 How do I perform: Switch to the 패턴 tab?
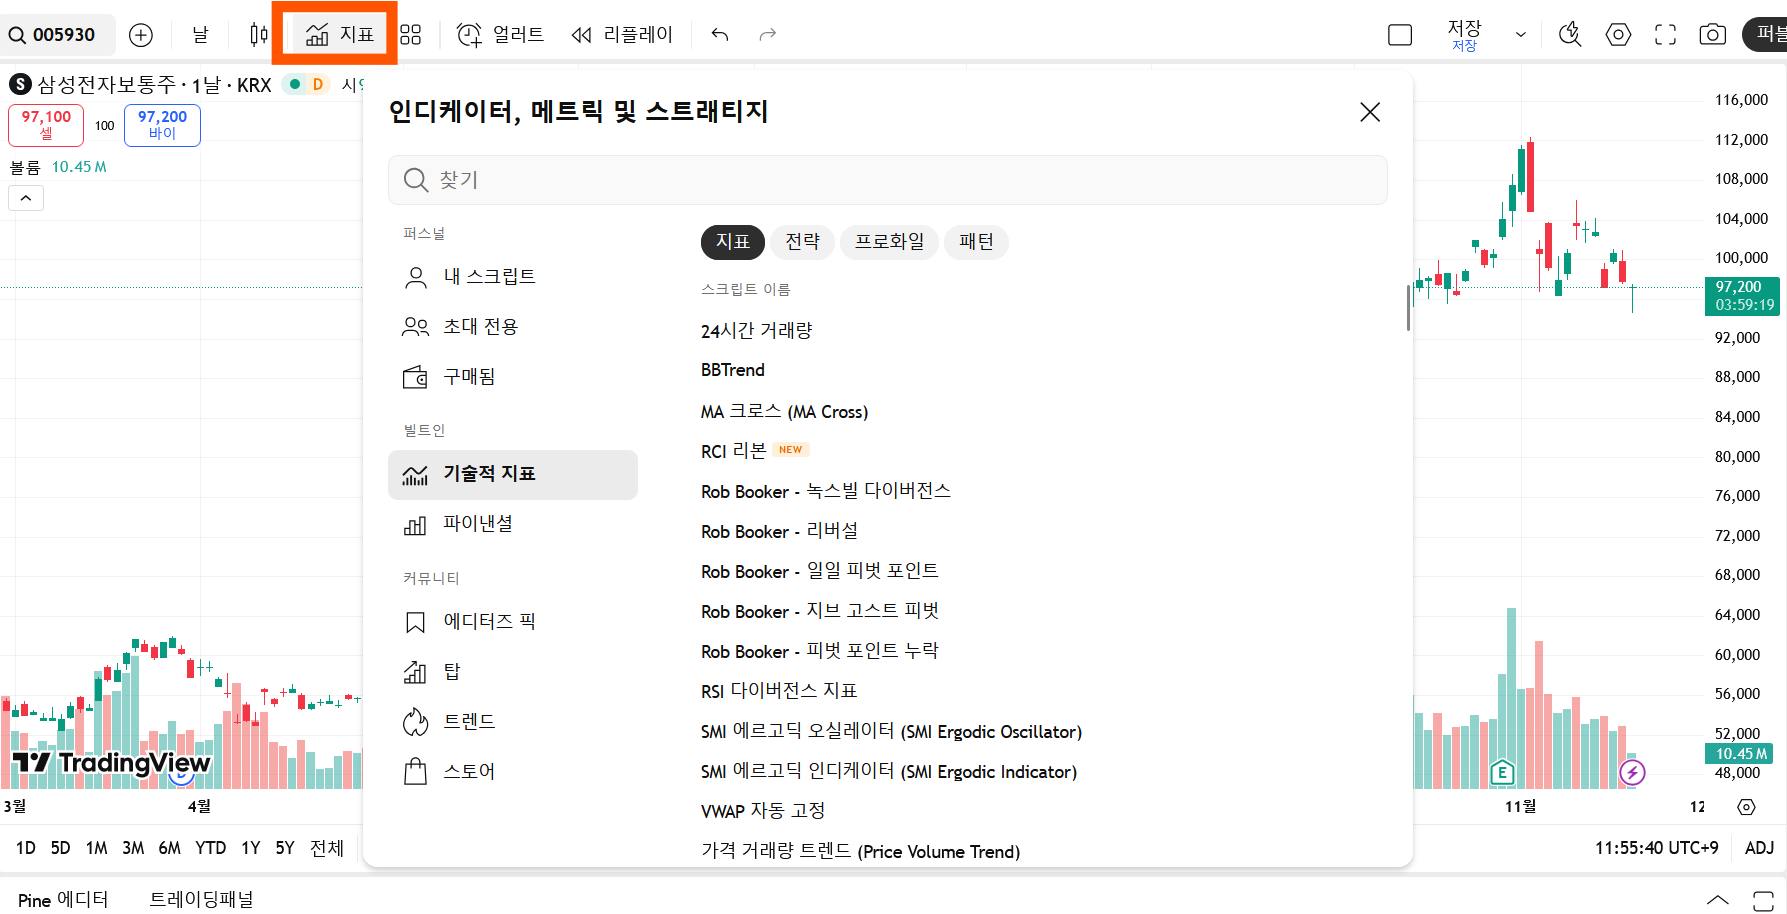click(x=977, y=242)
